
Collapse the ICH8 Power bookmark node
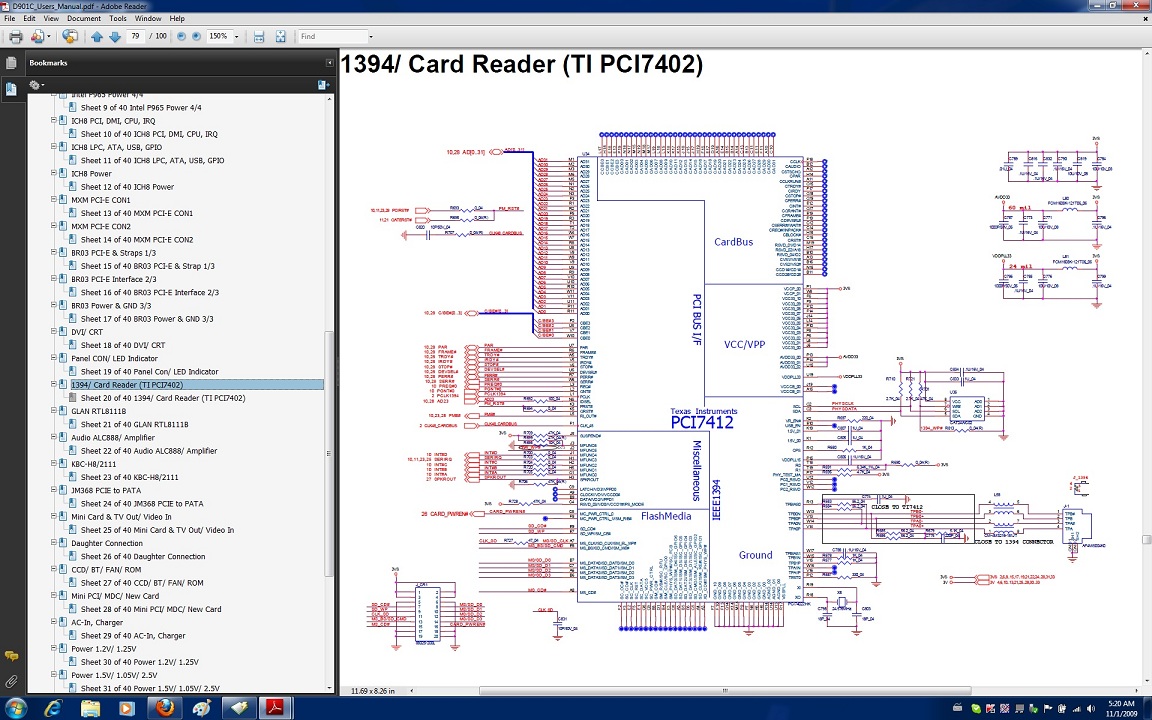pos(54,173)
